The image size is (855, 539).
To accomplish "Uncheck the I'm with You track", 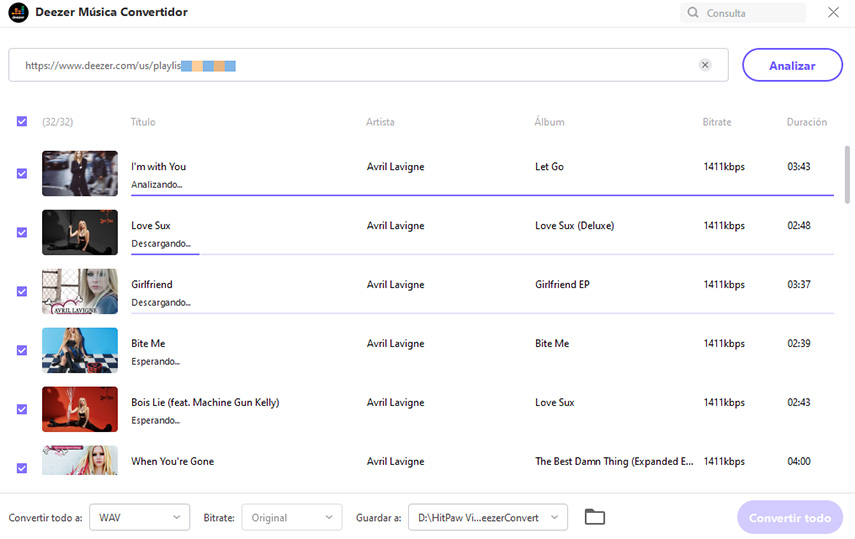I will click(22, 173).
